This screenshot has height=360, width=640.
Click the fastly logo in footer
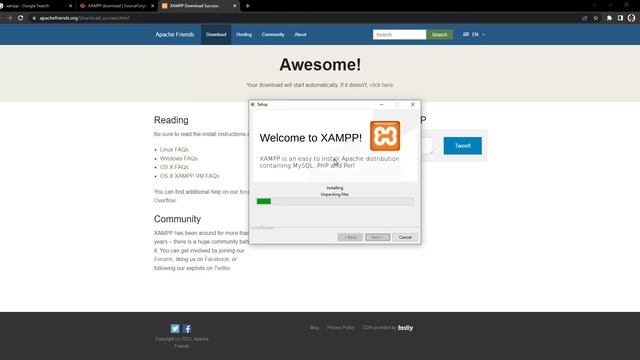405,328
